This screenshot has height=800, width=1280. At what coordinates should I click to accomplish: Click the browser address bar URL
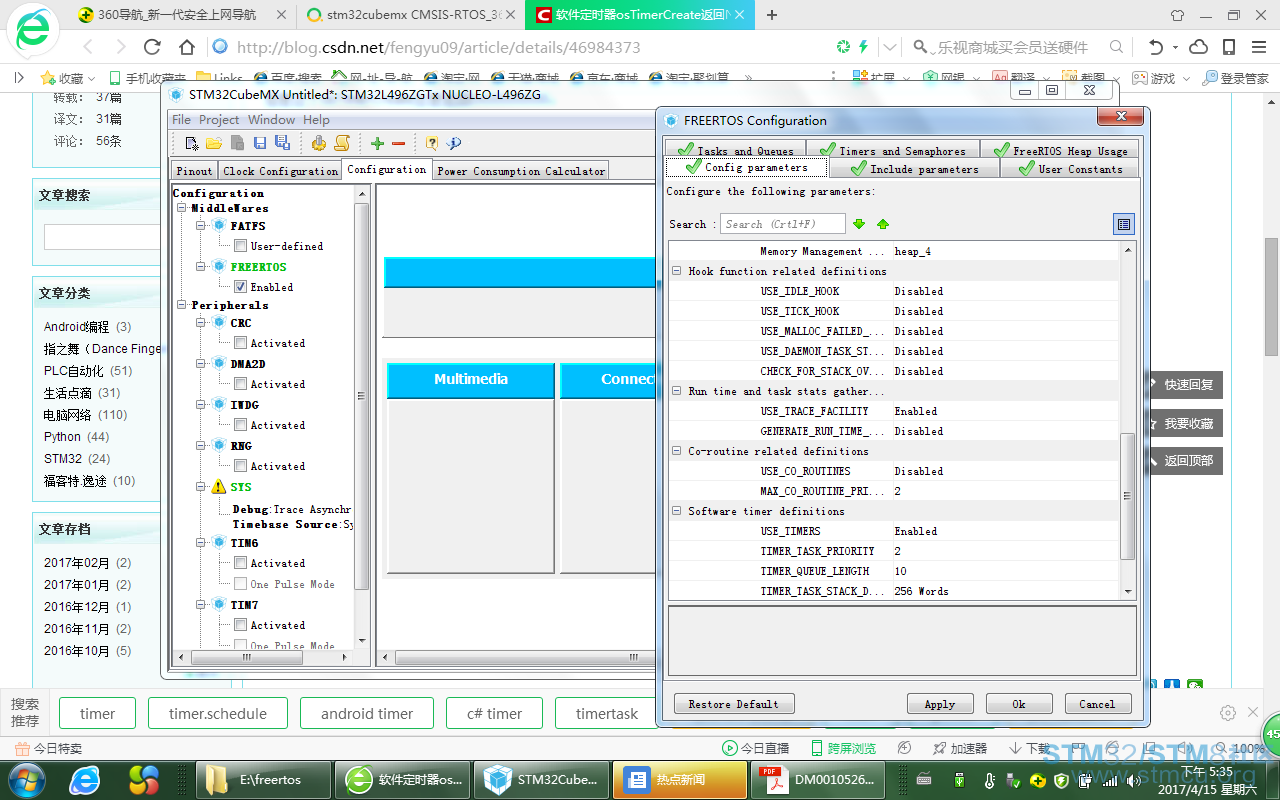click(x=438, y=47)
